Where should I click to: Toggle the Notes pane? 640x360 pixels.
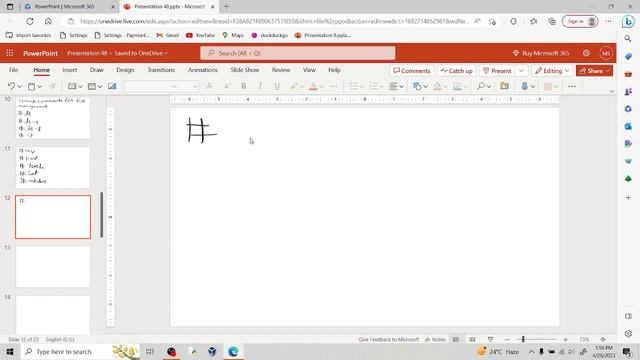tap(435, 339)
